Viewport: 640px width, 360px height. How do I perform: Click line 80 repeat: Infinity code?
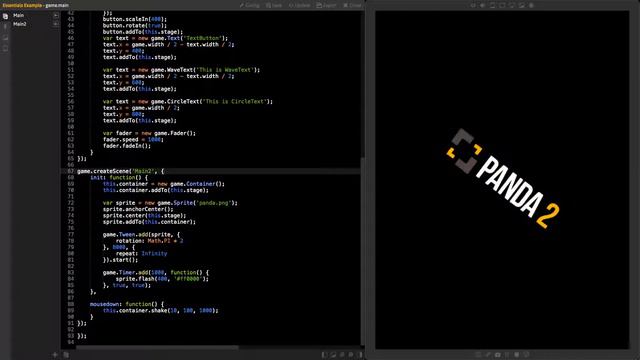point(141,253)
